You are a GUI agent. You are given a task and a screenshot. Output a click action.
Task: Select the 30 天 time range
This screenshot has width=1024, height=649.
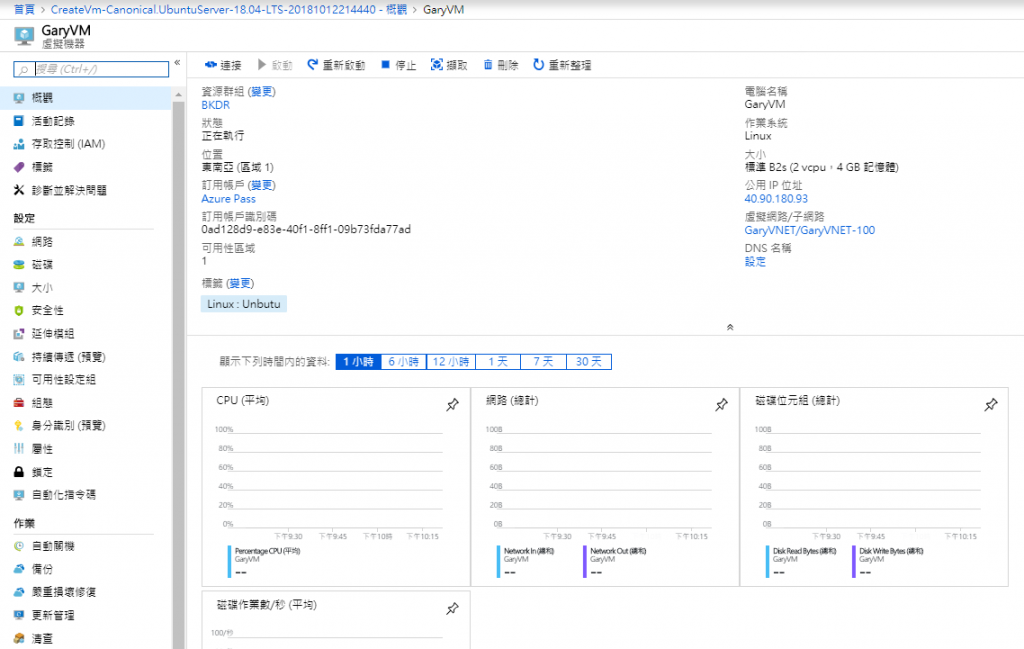pos(589,362)
